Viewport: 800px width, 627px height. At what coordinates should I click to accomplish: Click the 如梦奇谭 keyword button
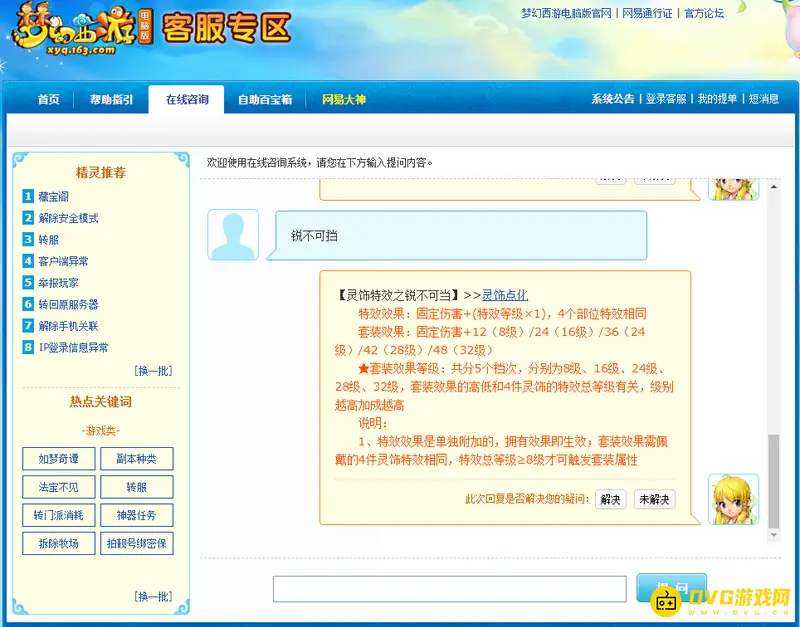[59, 459]
